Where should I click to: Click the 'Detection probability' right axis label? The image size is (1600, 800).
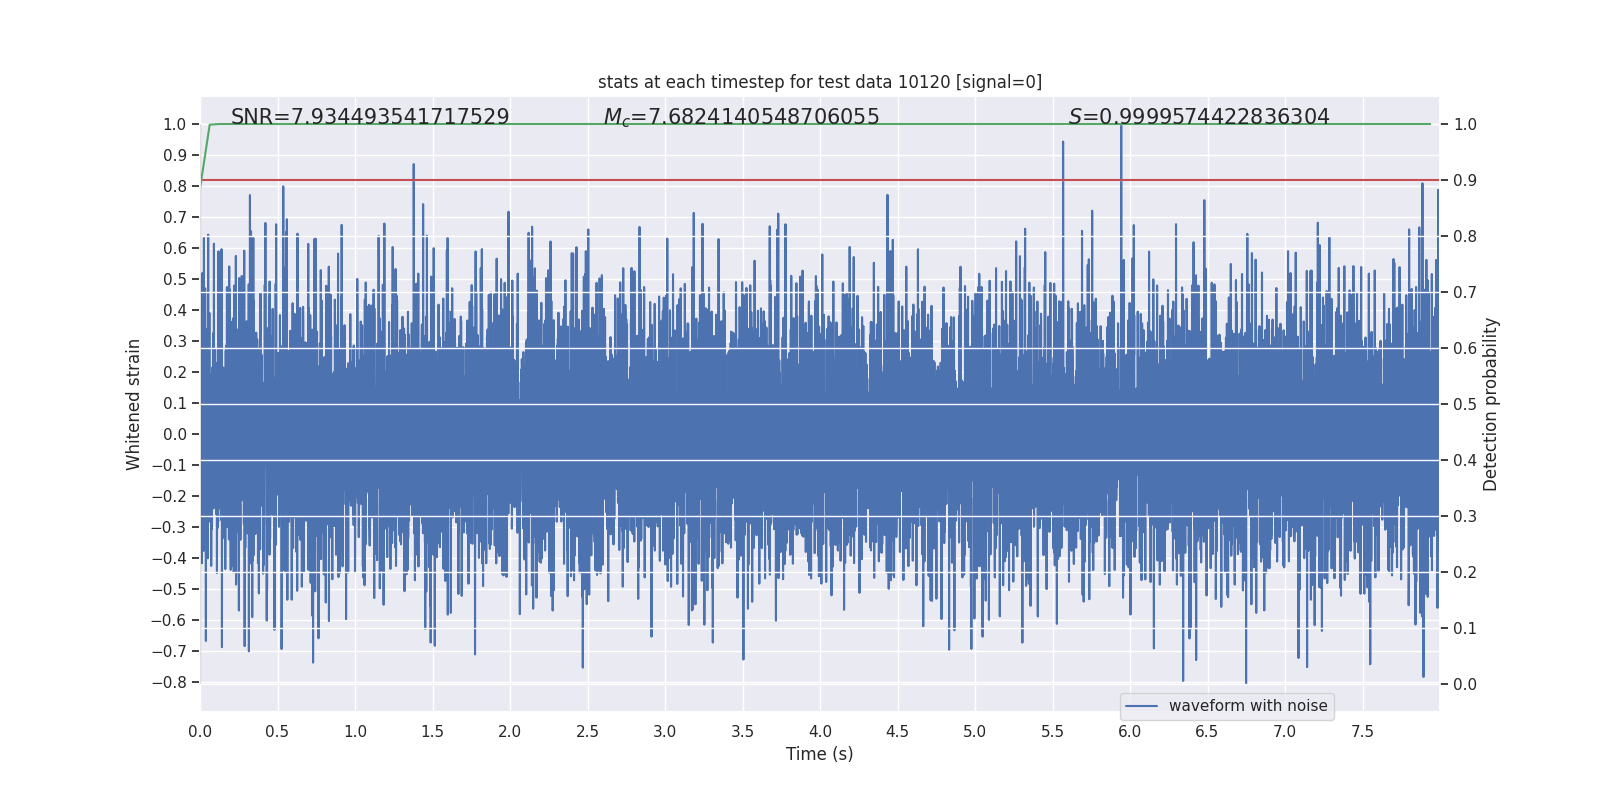click(x=1491, y=404)
